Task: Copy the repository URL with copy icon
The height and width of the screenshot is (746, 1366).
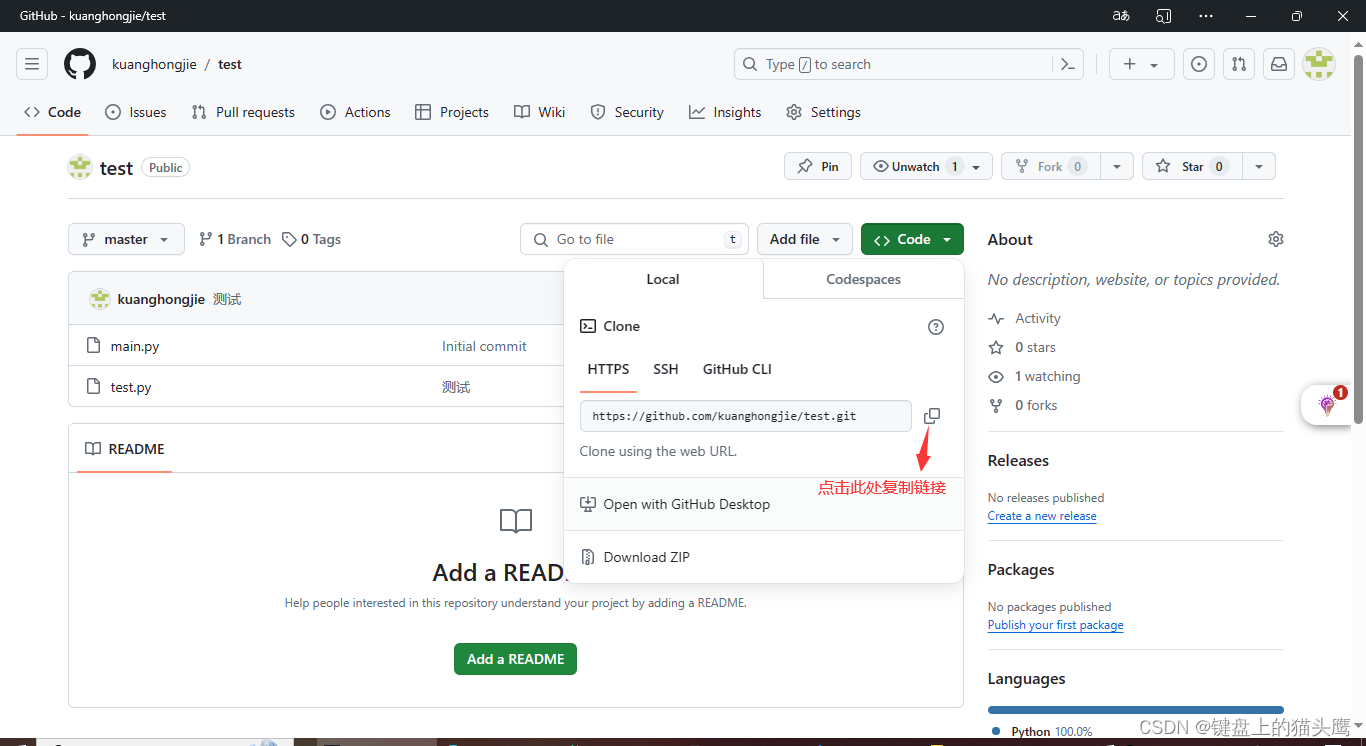Action: click(x=931, y=416)
